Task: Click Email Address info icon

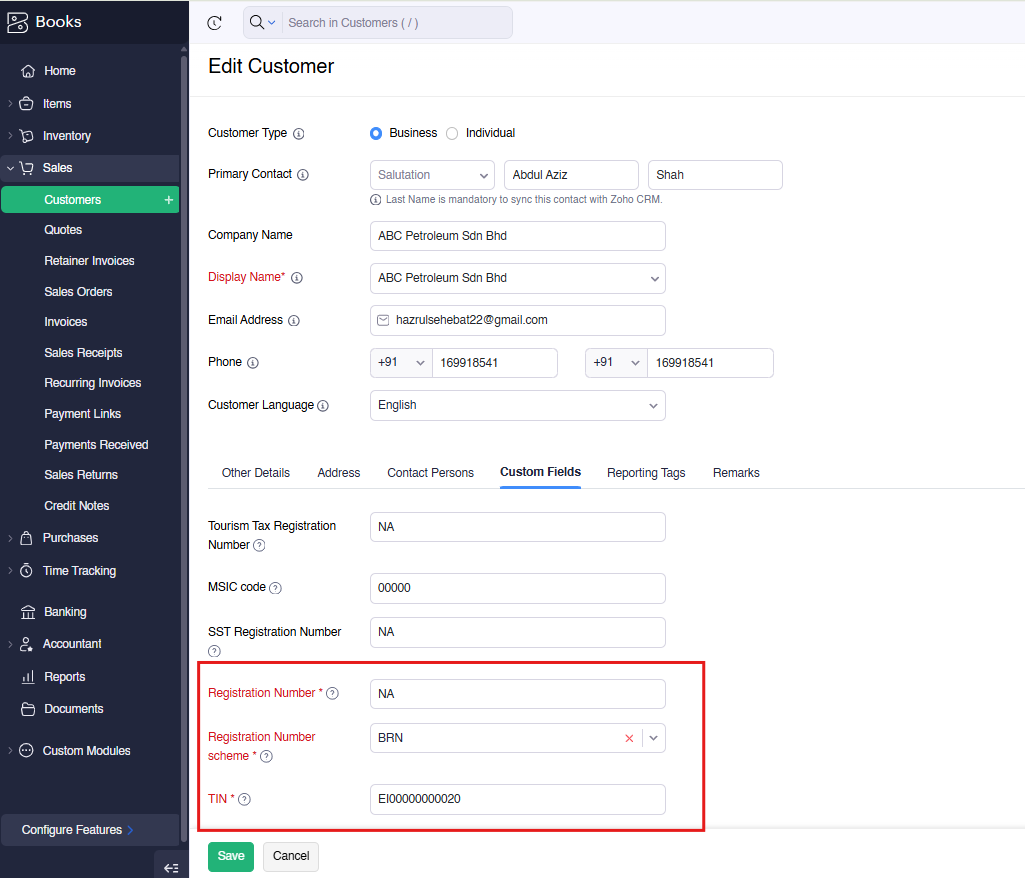Action: pyautogui.click(x=294, y=320)
